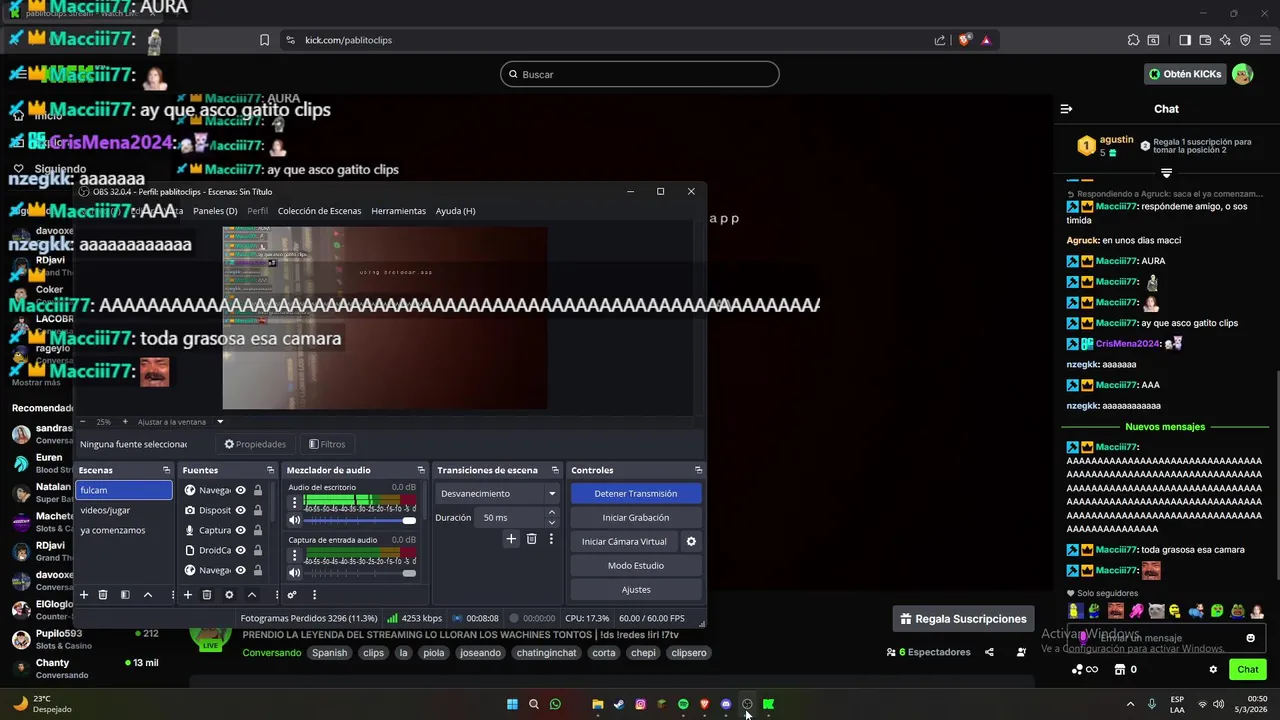Open Paneles (D) menu in OBS

(x=215, y=211)
